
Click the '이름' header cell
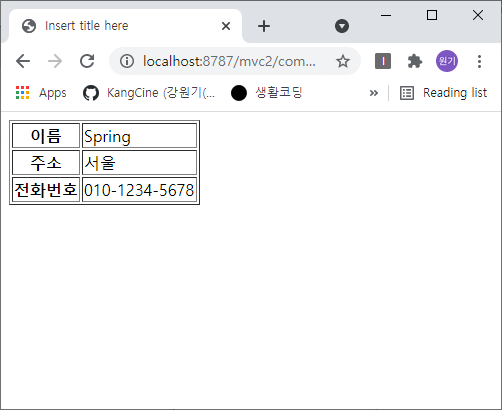[46, 136]
